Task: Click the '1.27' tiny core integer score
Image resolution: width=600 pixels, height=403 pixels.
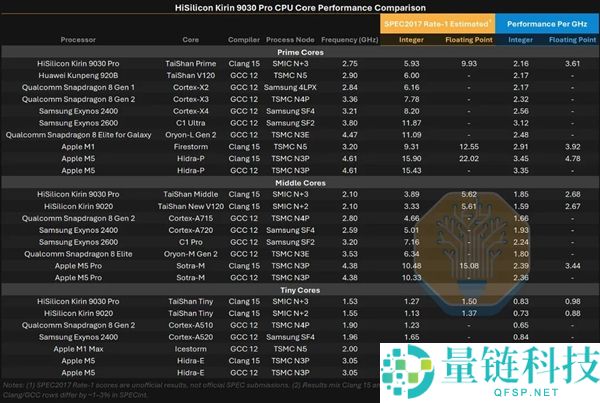Action: click(411, 301)
